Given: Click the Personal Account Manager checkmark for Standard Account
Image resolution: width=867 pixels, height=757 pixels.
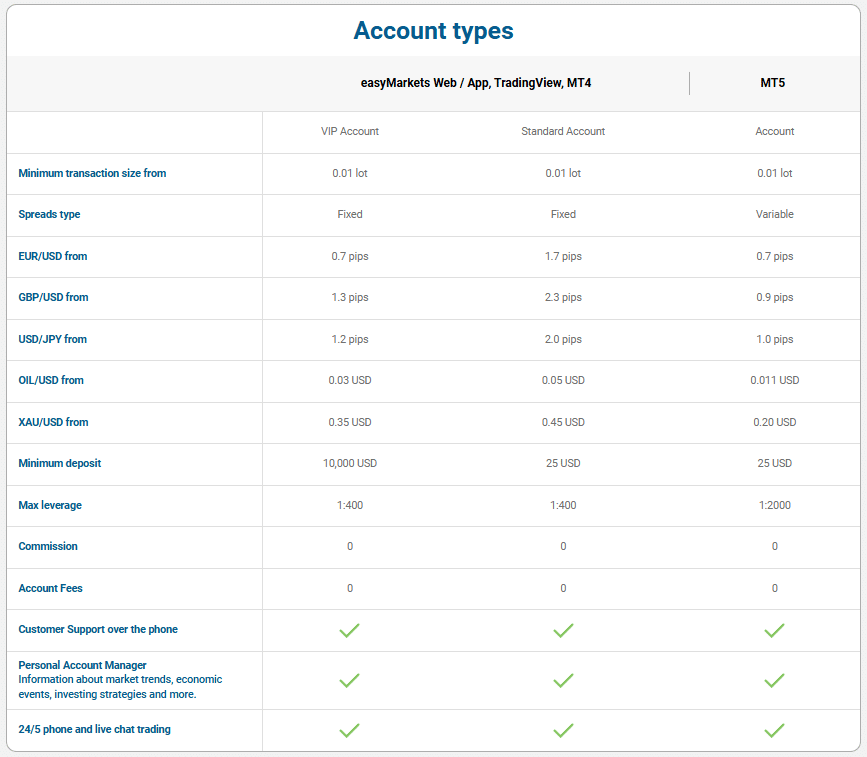Looking at the screenshot, I should coord(563,680).
